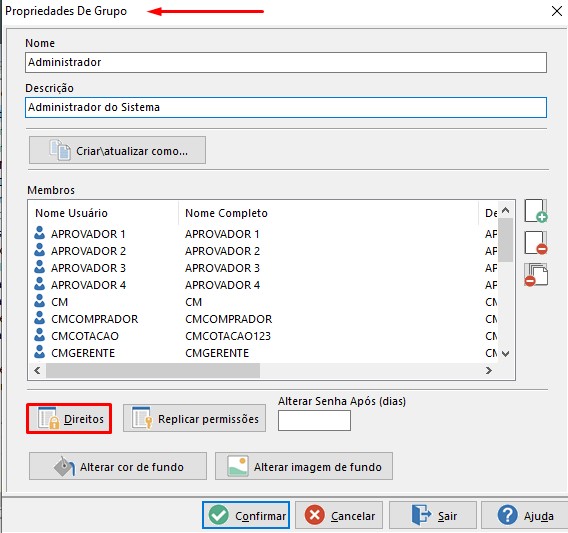Click the add member icon

tap(536, 211)
